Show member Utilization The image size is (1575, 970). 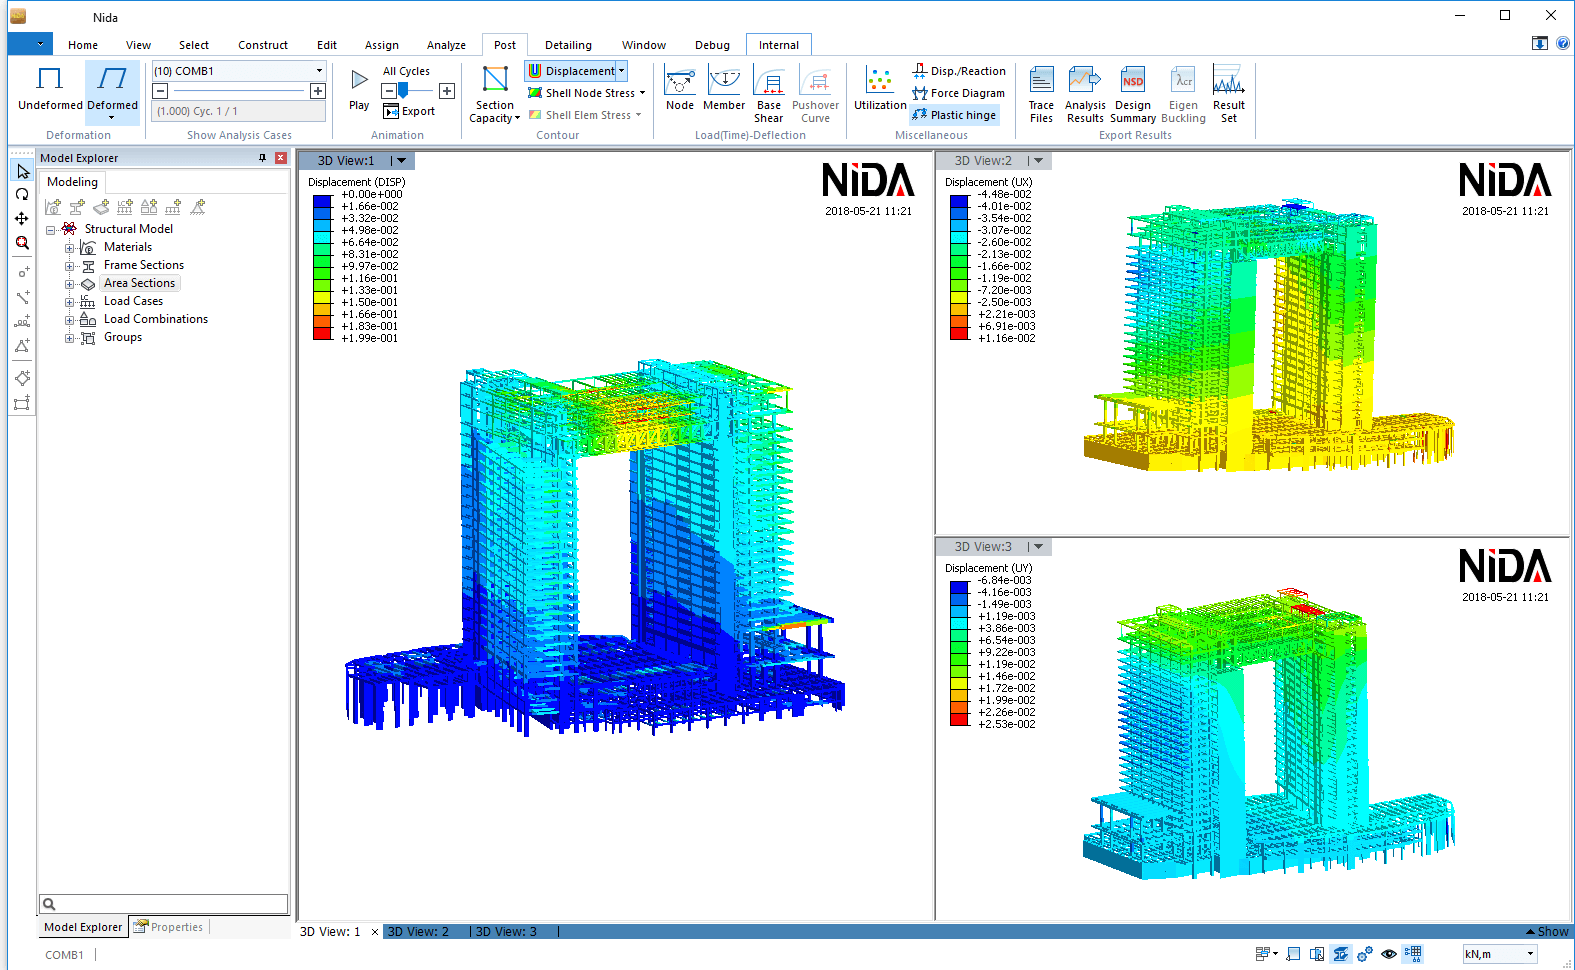[880, 89]
